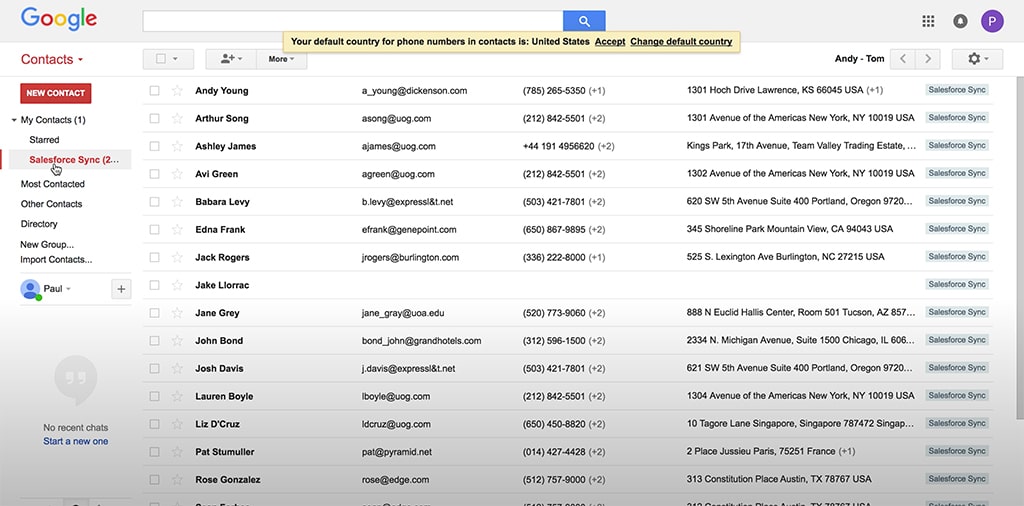Click the email pat@pyramid.net
The width and height of the screenshot is (1024, 506).
[x=396, y=452]
